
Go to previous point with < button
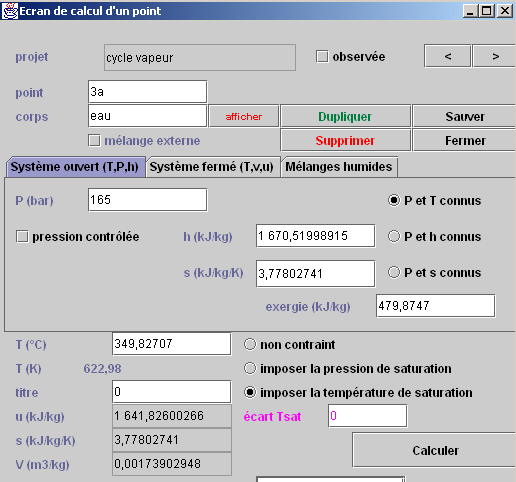[x=448, y=56]
